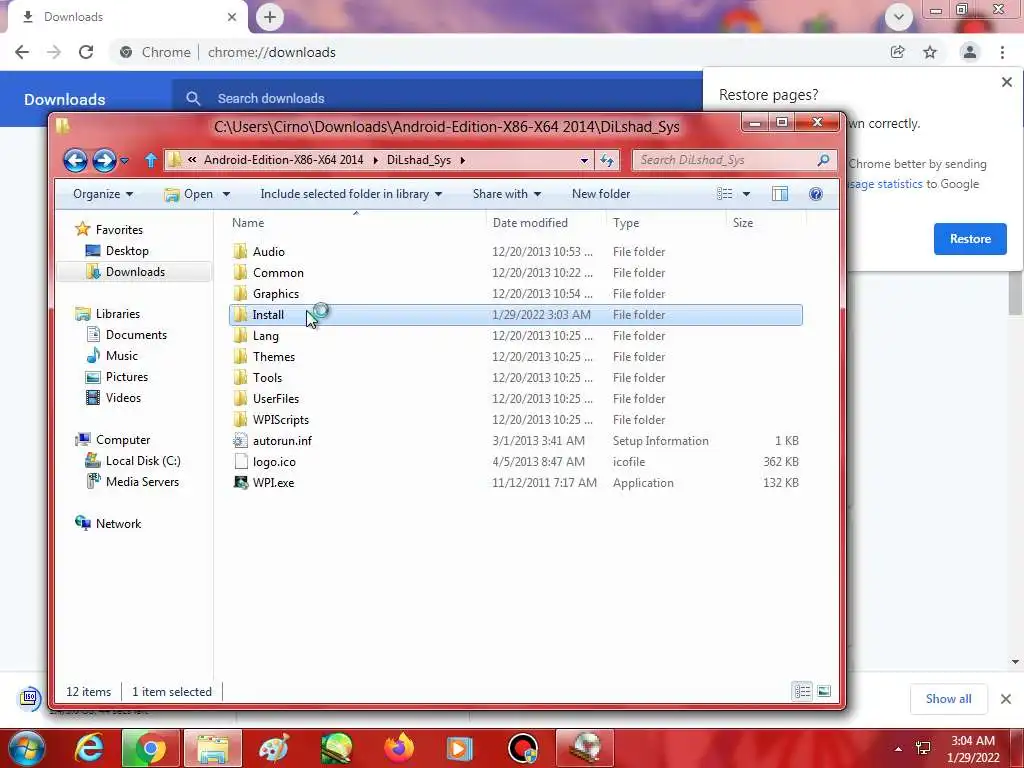Open Chrome tab search chevron
Screen dimensions: 1024x768
(x=899, y=17)
